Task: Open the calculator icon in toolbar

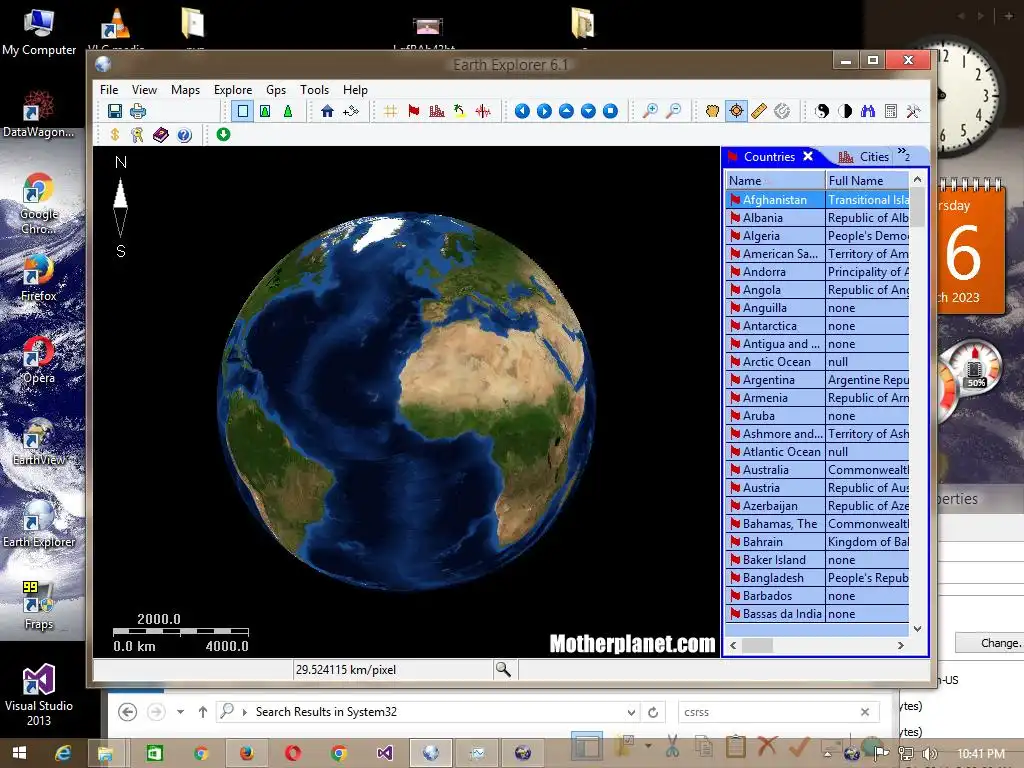Action: pos(890,111)
